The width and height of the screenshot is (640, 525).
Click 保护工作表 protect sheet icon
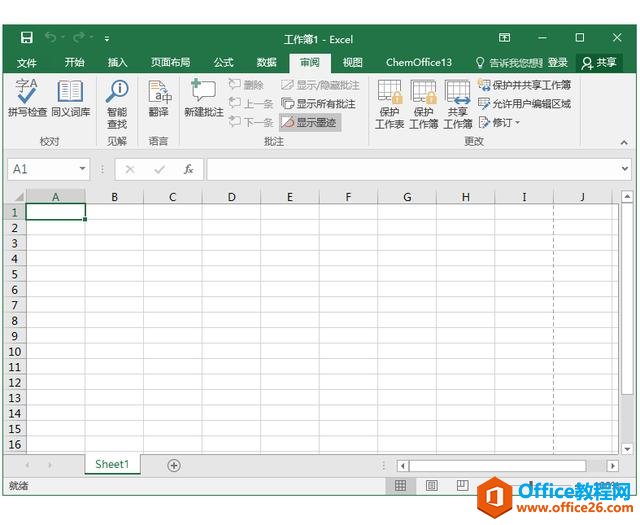coord(389,104)
